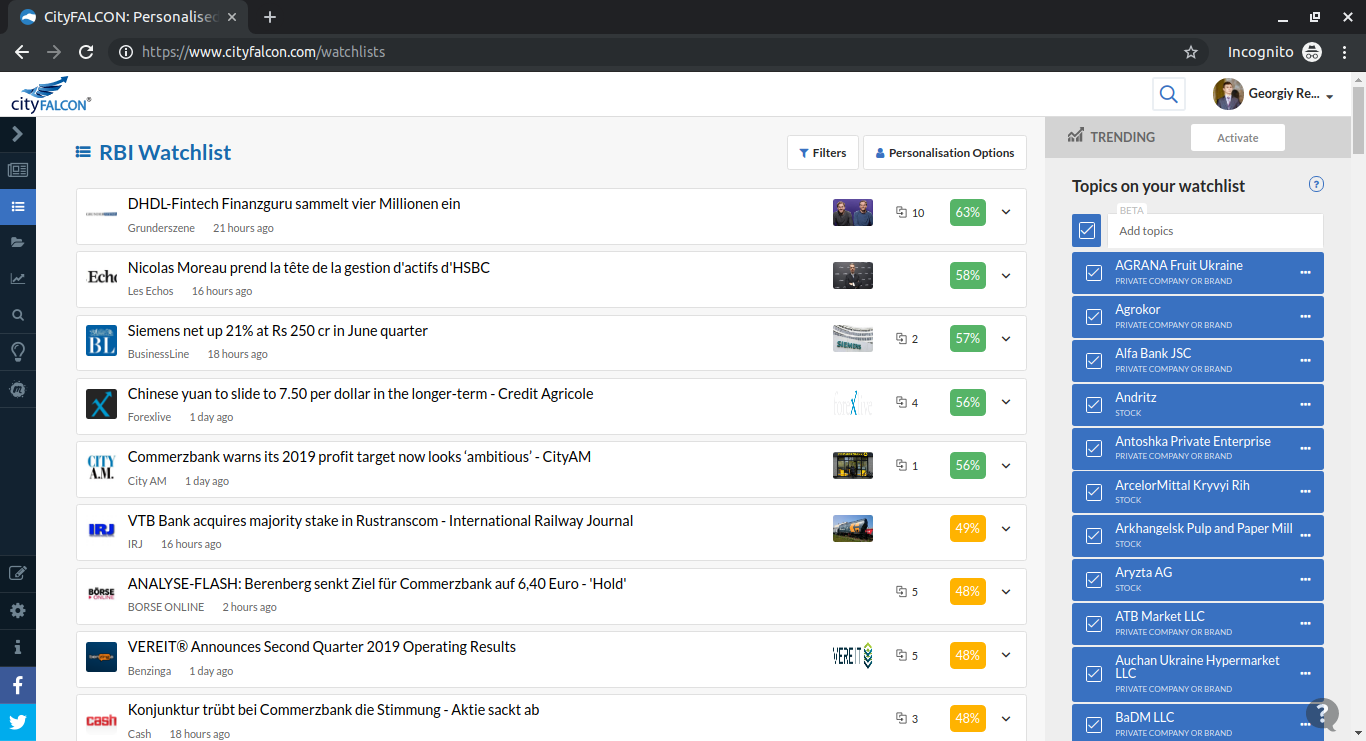Open the lightbulb insights icon
This screenshot has height=741, width=1366.
point(17,351)
